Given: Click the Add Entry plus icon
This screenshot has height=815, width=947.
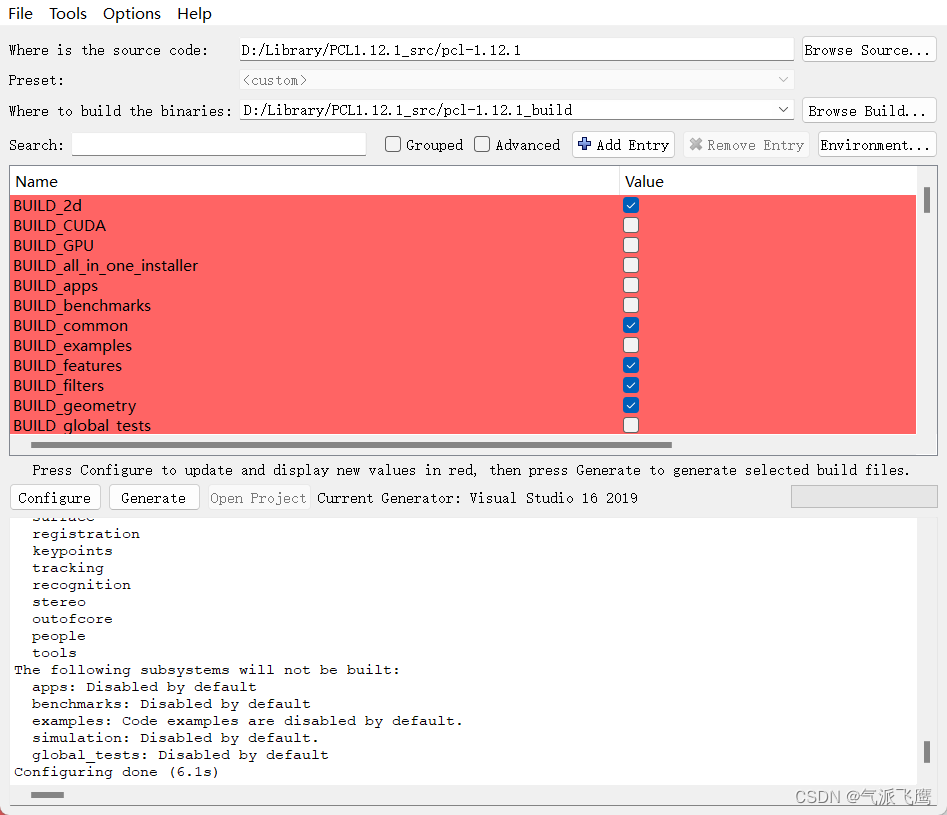Looking at the screenshot, I should point(585,144).
